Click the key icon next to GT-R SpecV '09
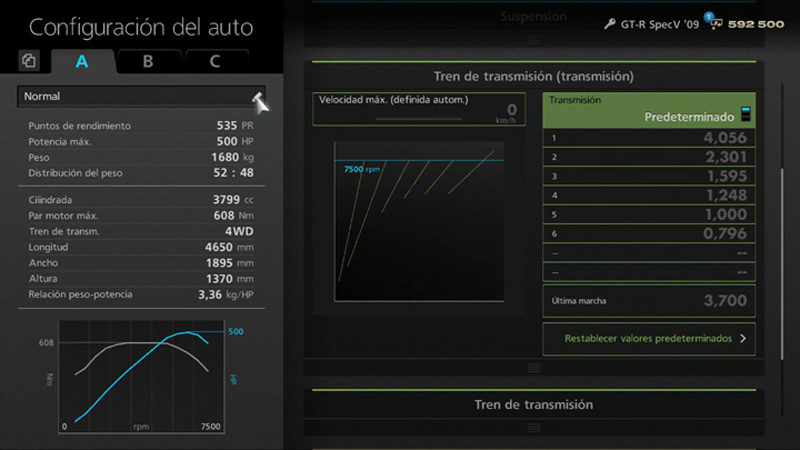 click(610, 24)
